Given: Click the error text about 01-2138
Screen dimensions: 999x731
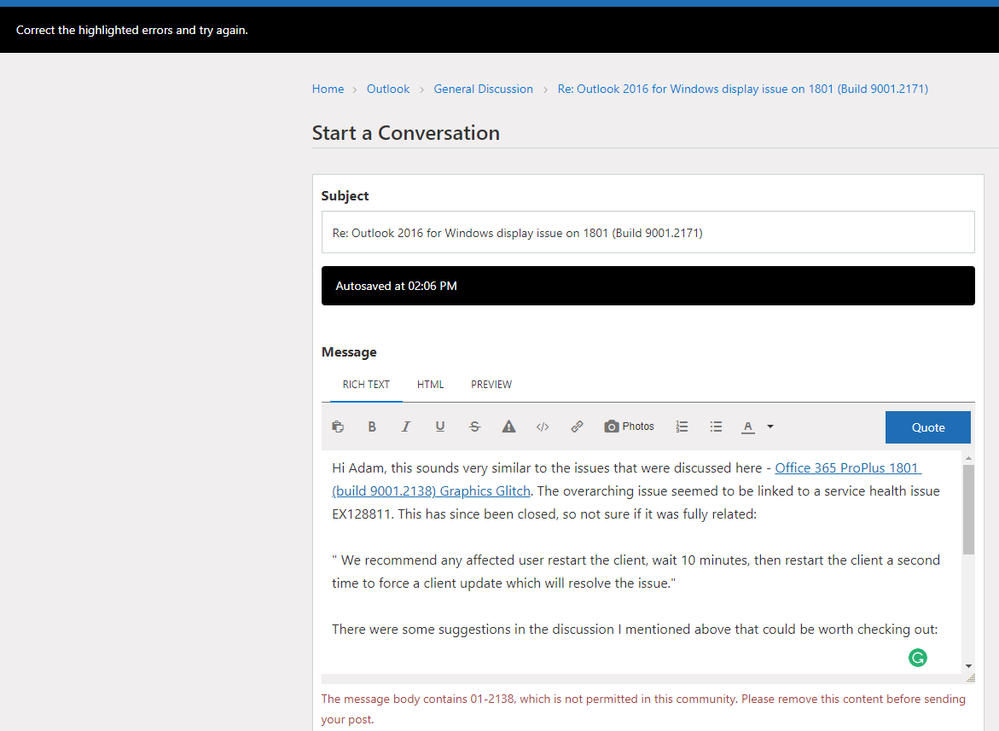Looking at the screenshot, I should 643,709.
